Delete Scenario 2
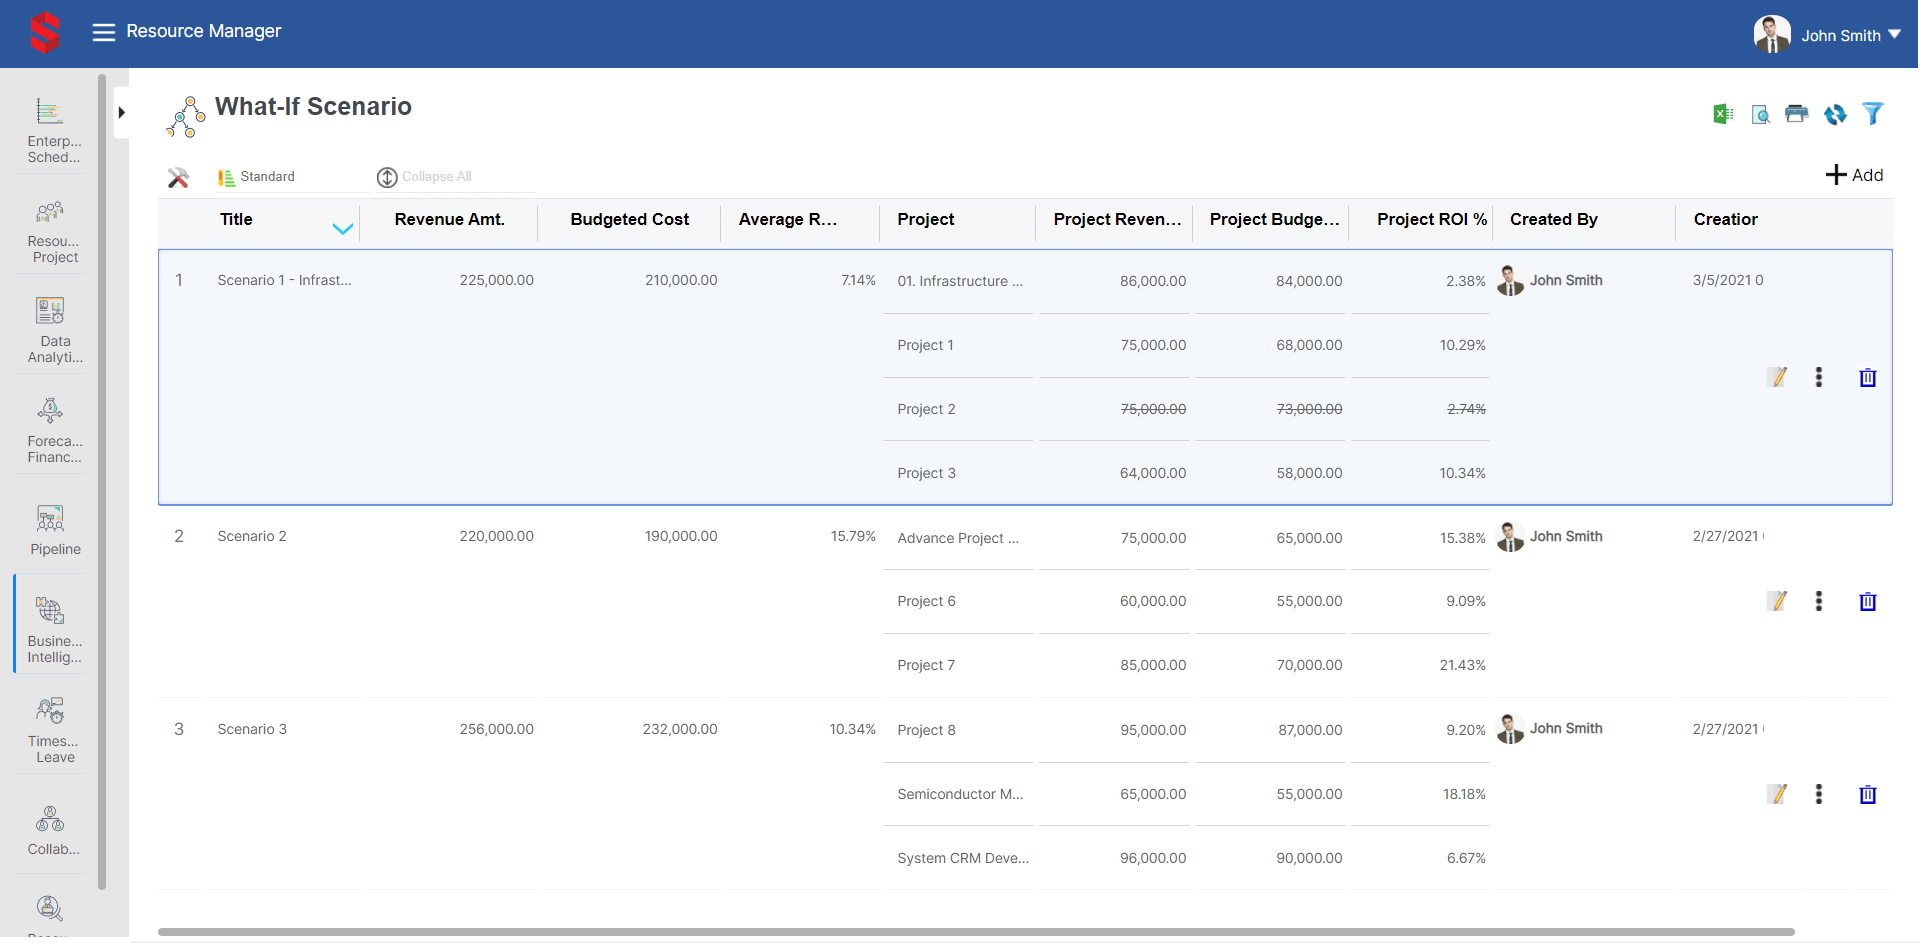The image size is (1920, 943). 1867,602
